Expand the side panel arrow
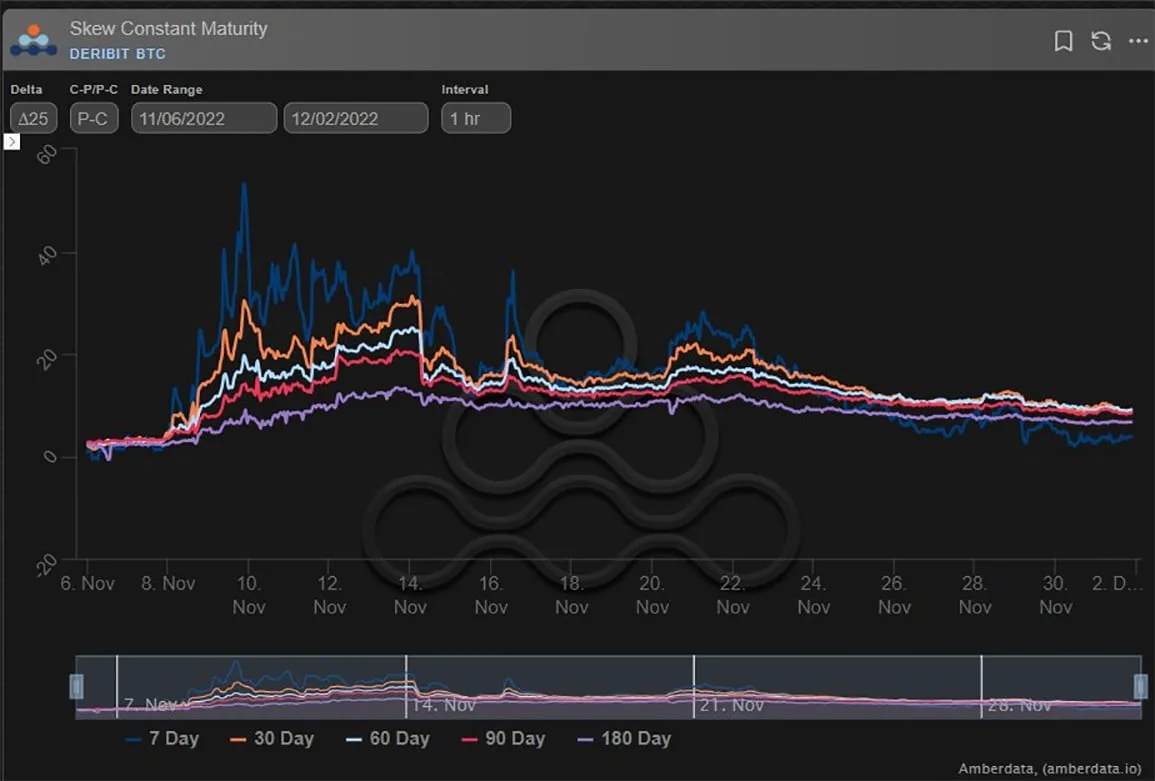Image resolution: width=1155 pixels, height=781 pixels. [11, 141]
